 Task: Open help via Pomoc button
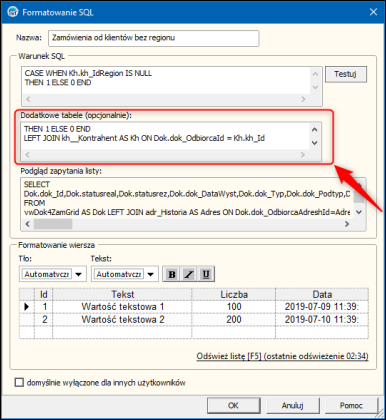point(351,405)
